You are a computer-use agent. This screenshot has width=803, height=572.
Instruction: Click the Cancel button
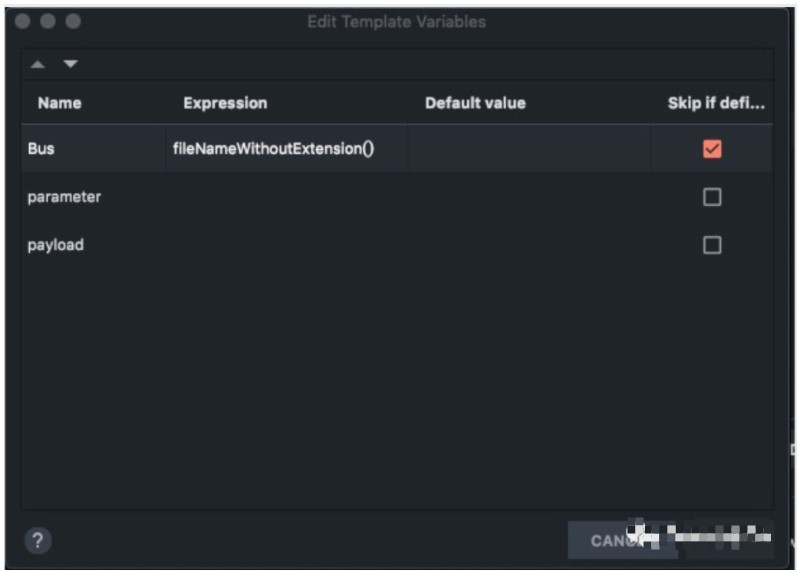[621, 540]
